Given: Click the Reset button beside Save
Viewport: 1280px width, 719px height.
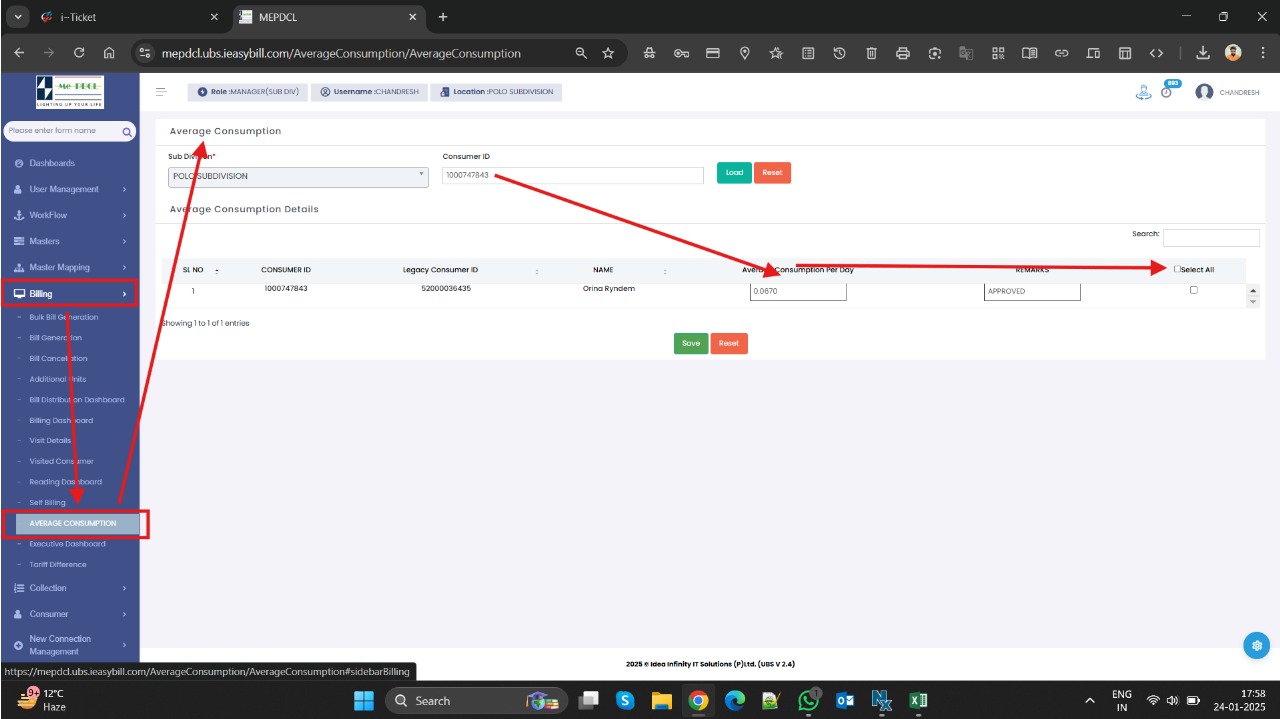Looking at the screenshot, I should pyautogui.click(x=729, y=343).
